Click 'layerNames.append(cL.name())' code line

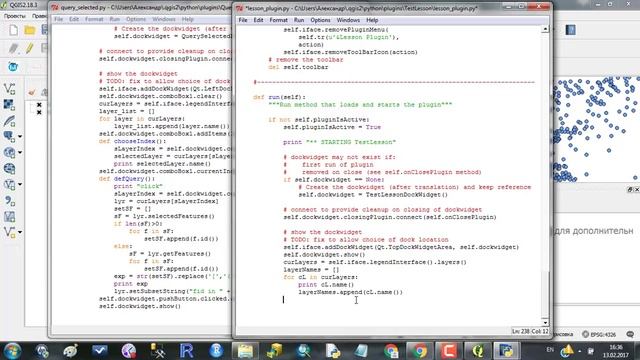click(350, 292)
